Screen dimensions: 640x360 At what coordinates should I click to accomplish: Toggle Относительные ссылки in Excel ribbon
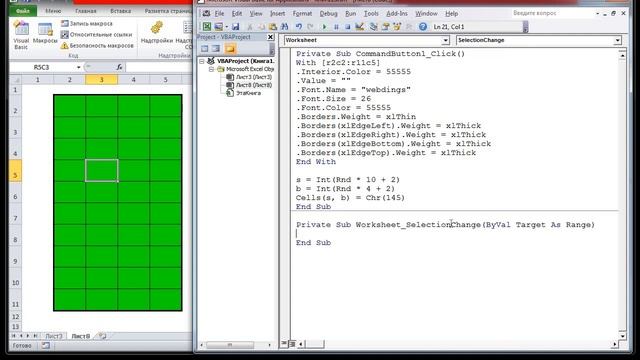tap(96, 35)
